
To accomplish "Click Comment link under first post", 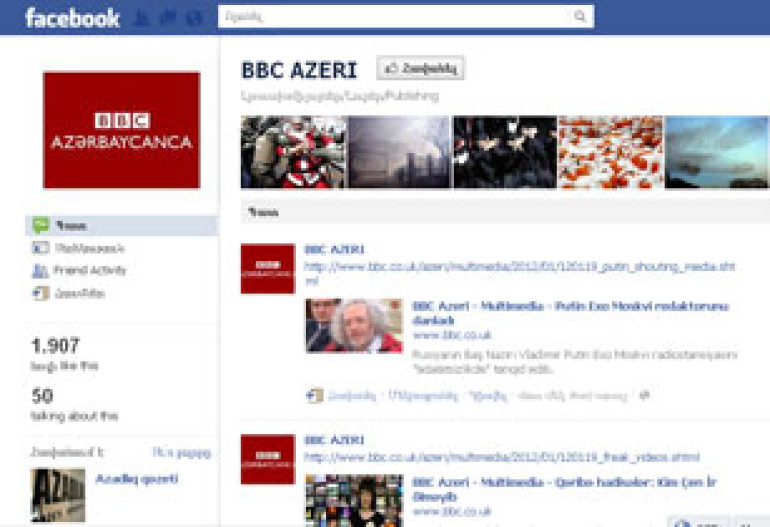I will point(423,396).
